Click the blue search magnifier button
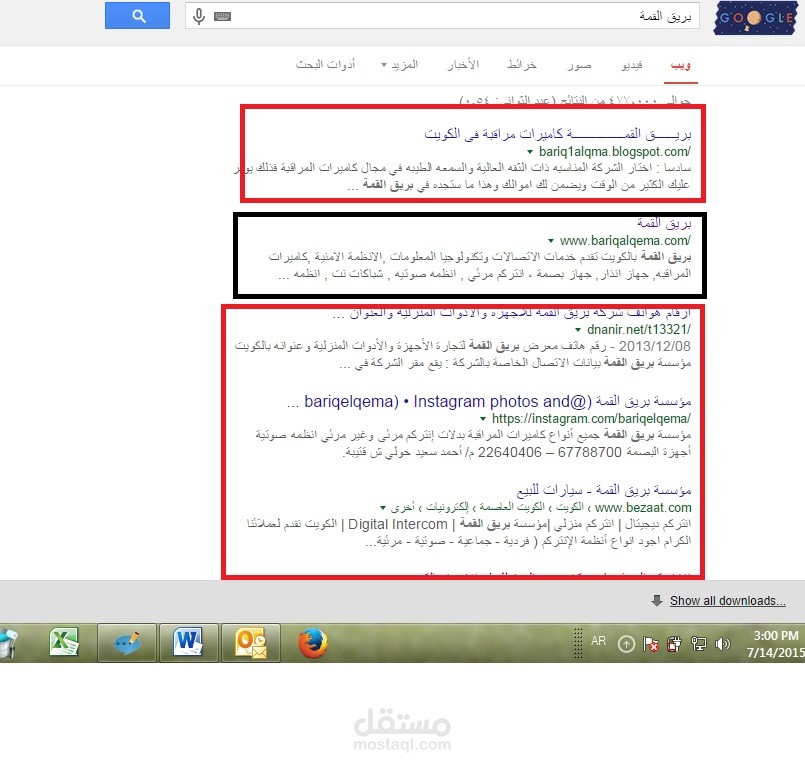 point(137,15)
